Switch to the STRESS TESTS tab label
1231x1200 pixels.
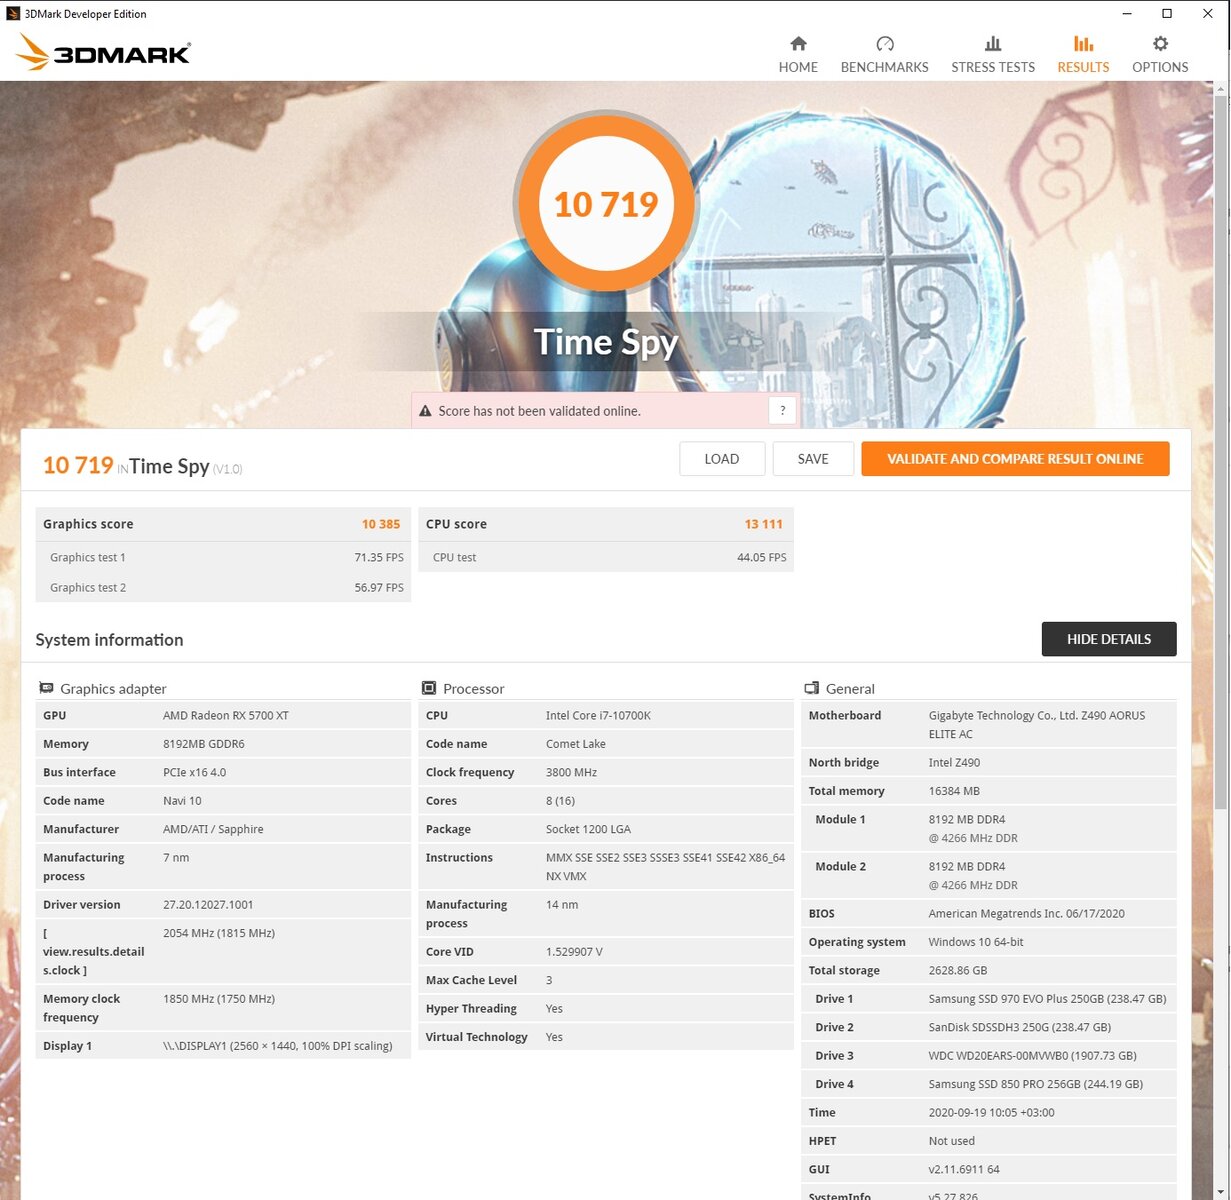tap(993, 67)
